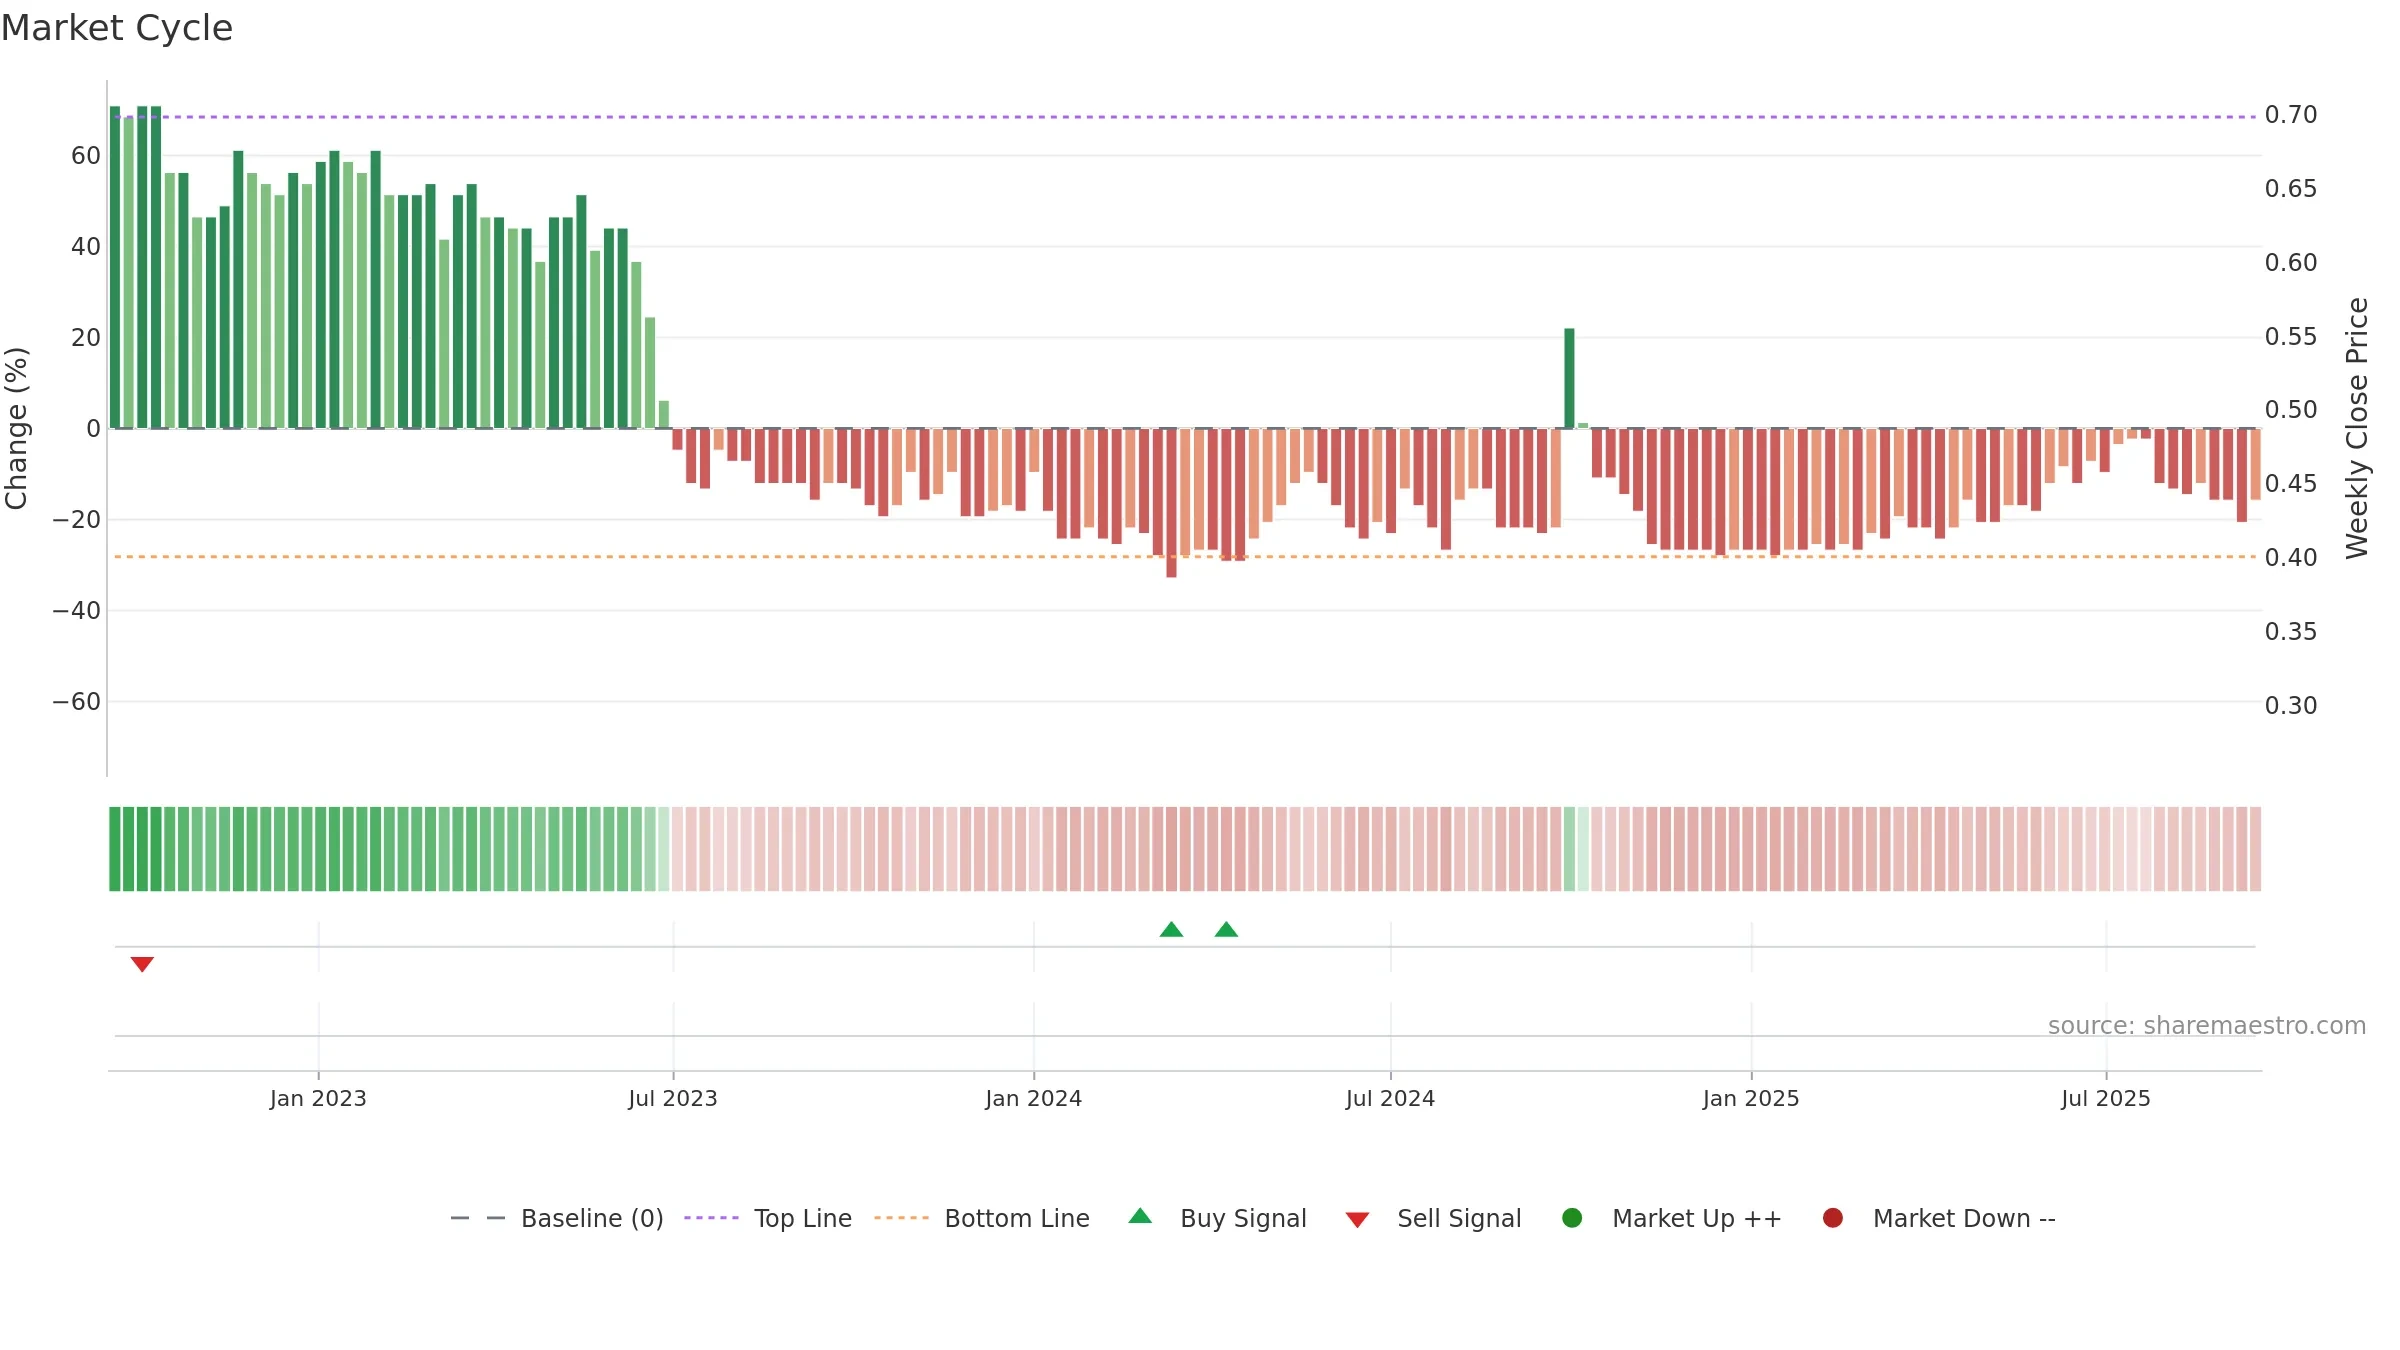Click the dark red Market Down -- circle icon
Screen dimensions: 2400x1350
pyautogui.click(x=1833, y=1218)
